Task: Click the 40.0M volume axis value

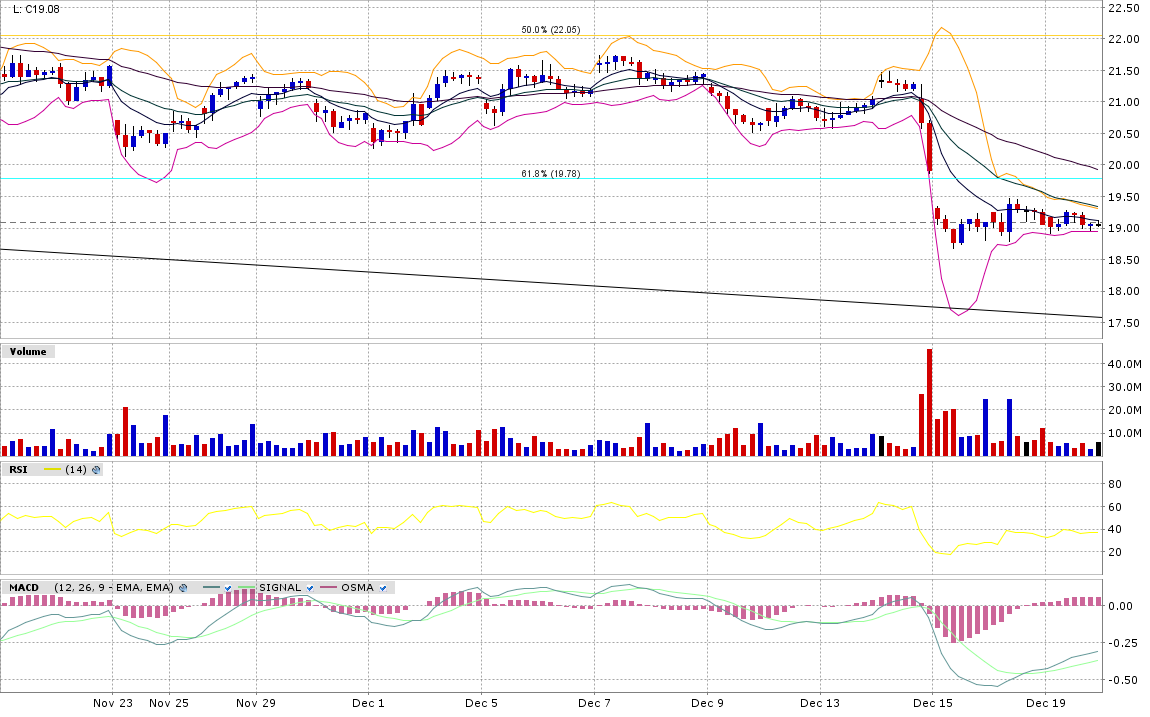Action: coord(1124,364)
